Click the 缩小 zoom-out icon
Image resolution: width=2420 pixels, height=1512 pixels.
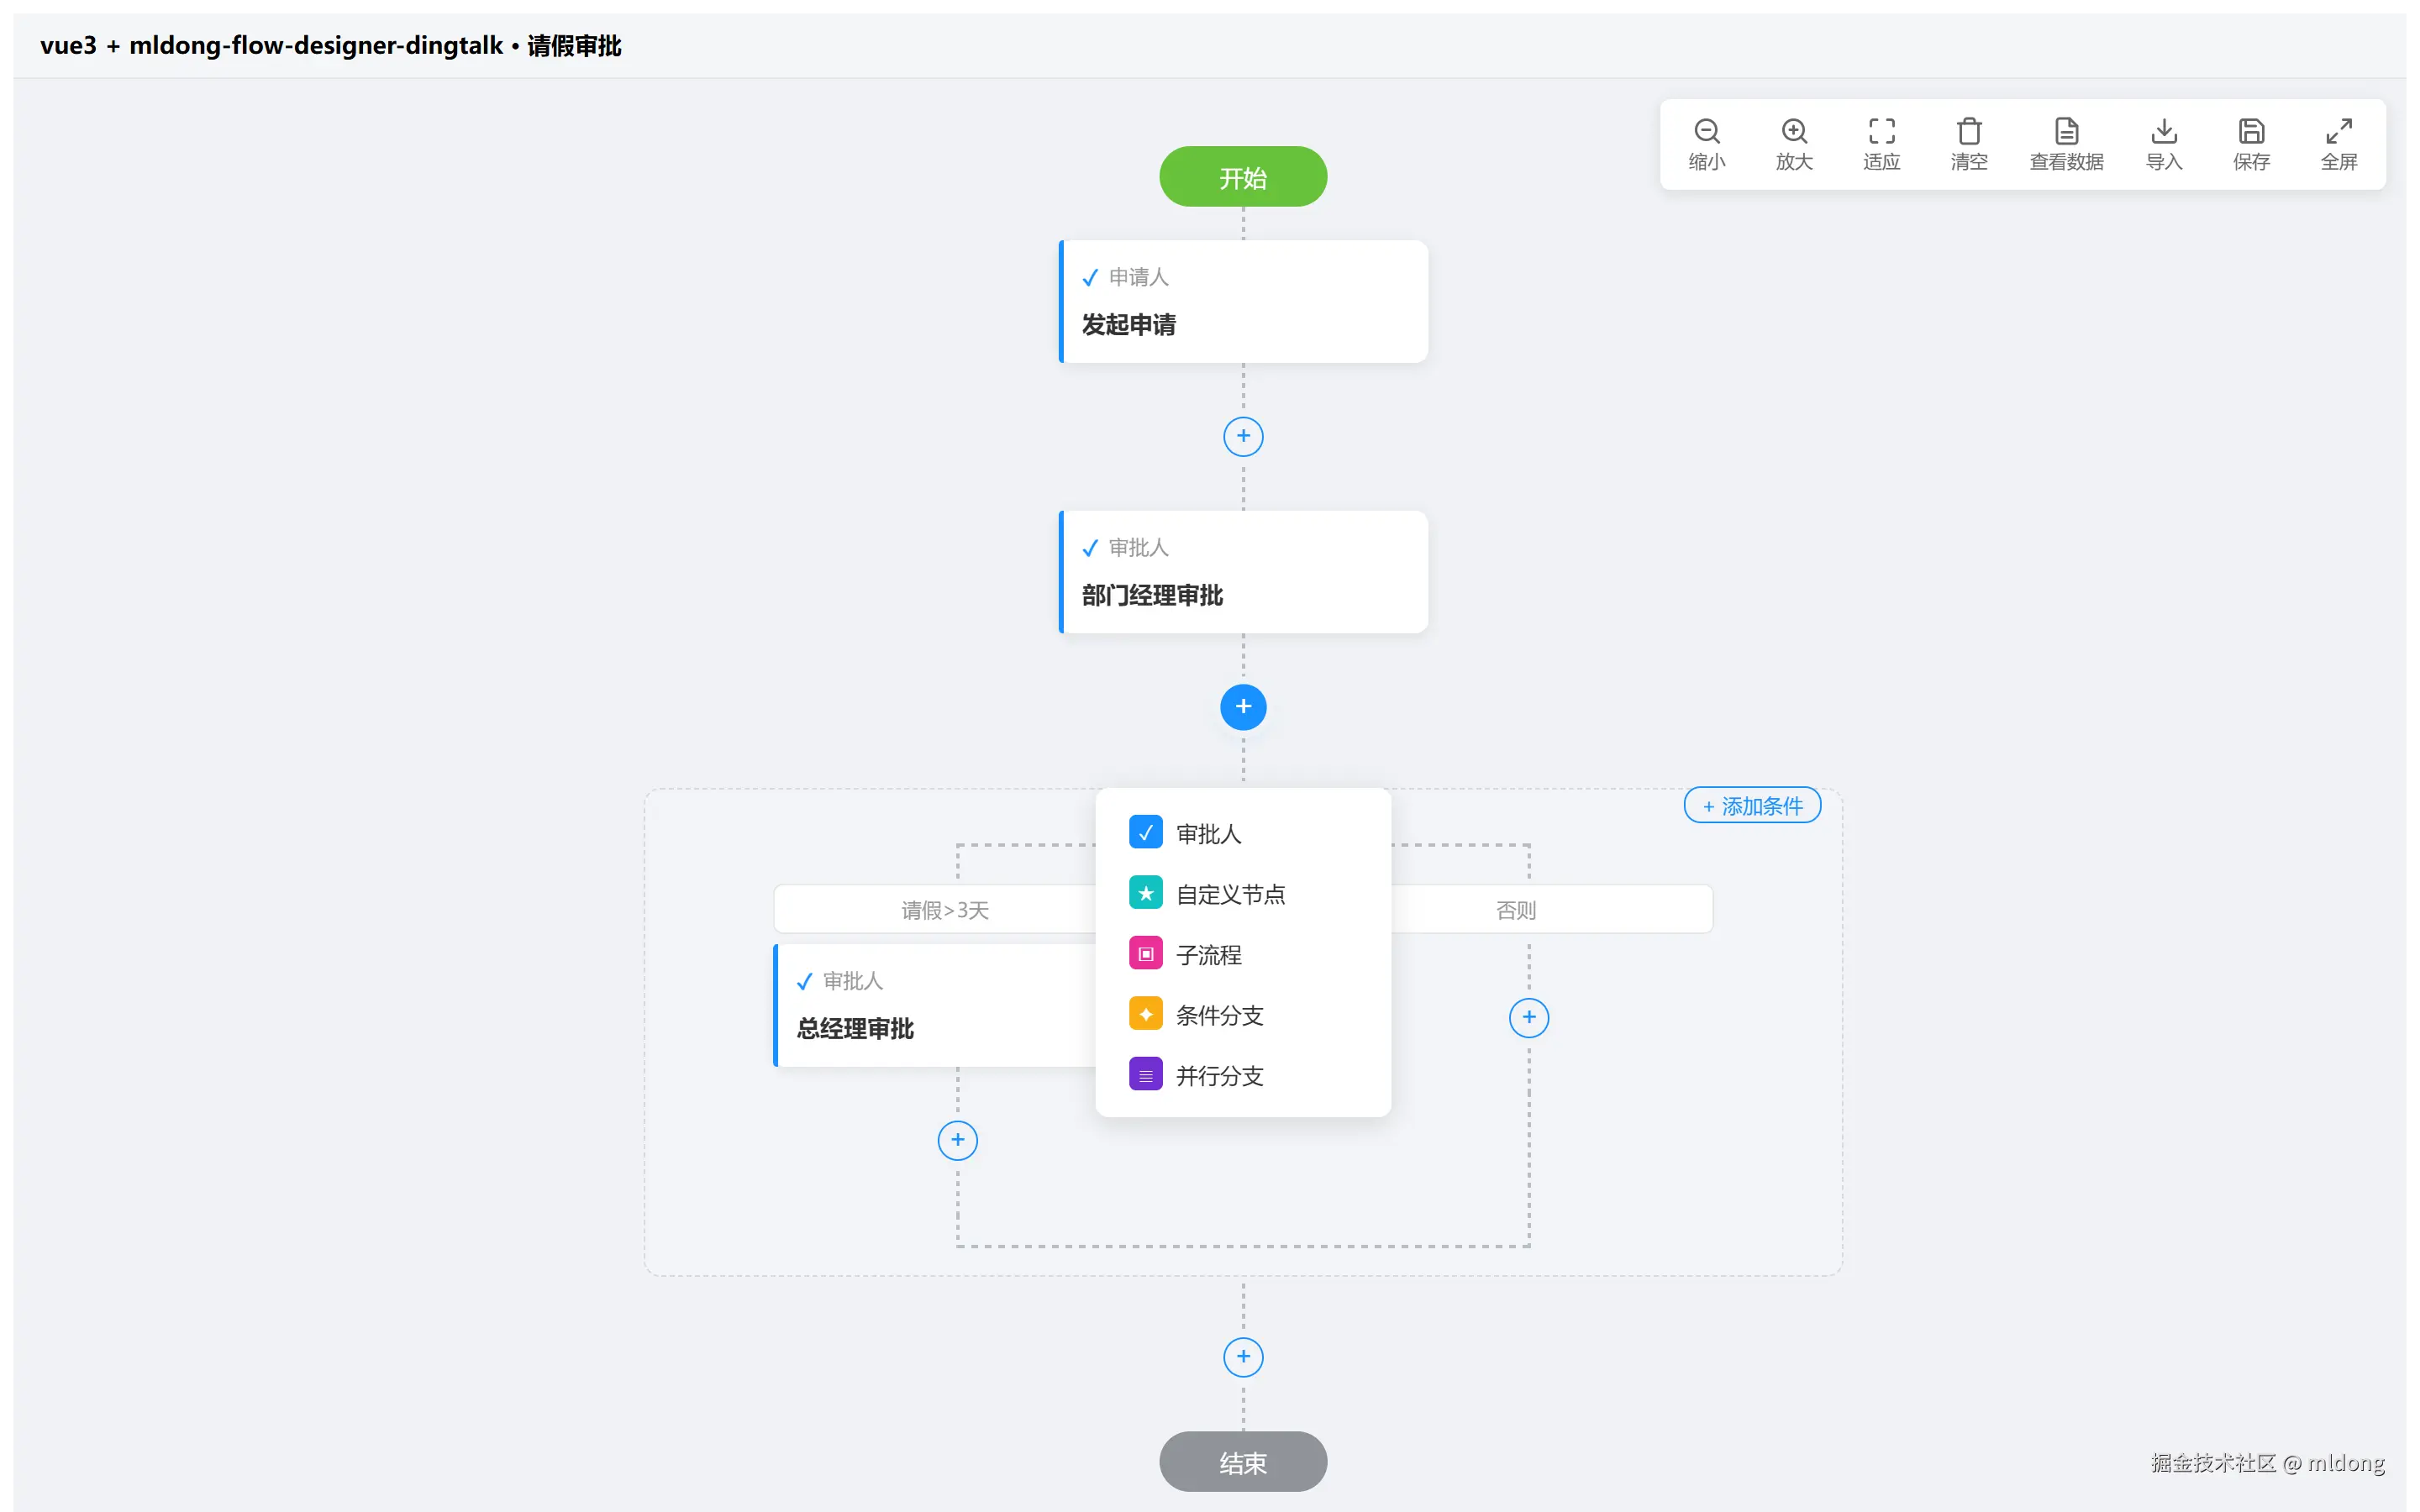click(x=1706, y=131)
